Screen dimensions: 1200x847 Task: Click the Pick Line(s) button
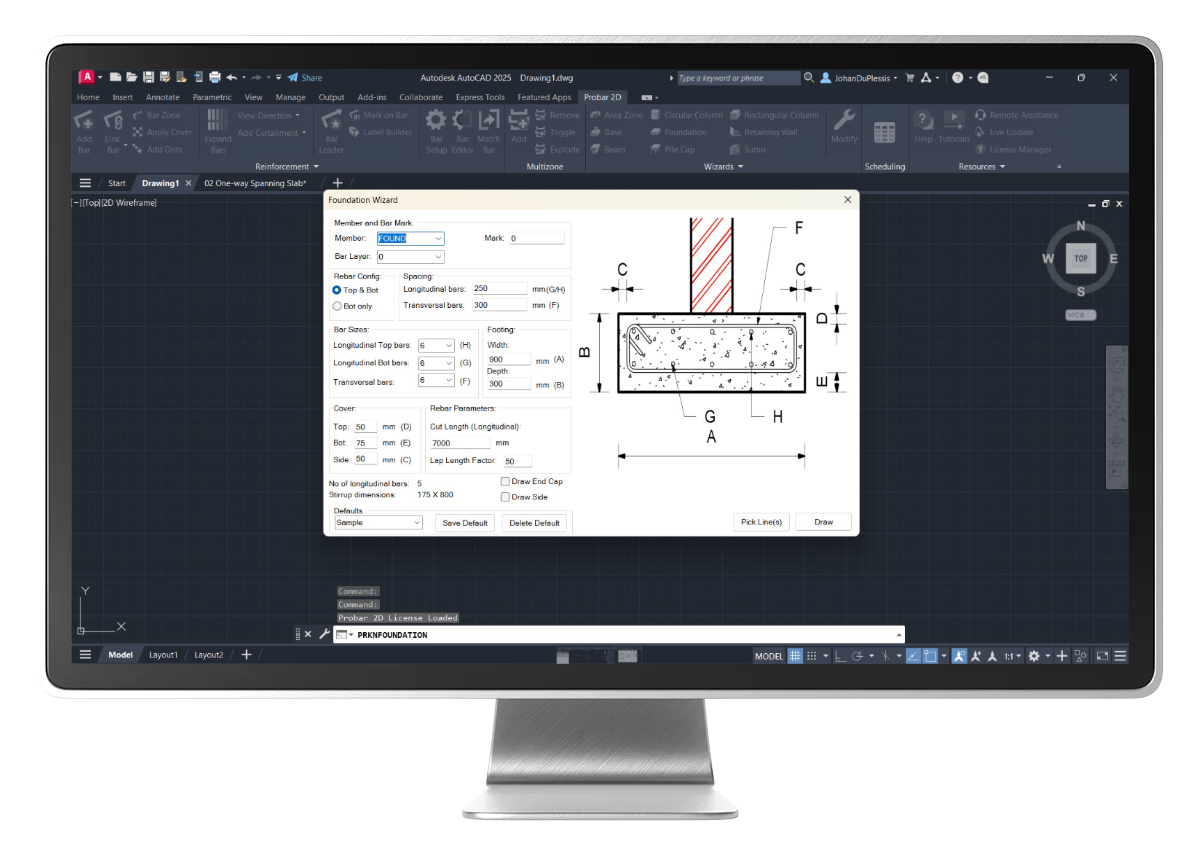pyautogui.click(x=762, y=522)
